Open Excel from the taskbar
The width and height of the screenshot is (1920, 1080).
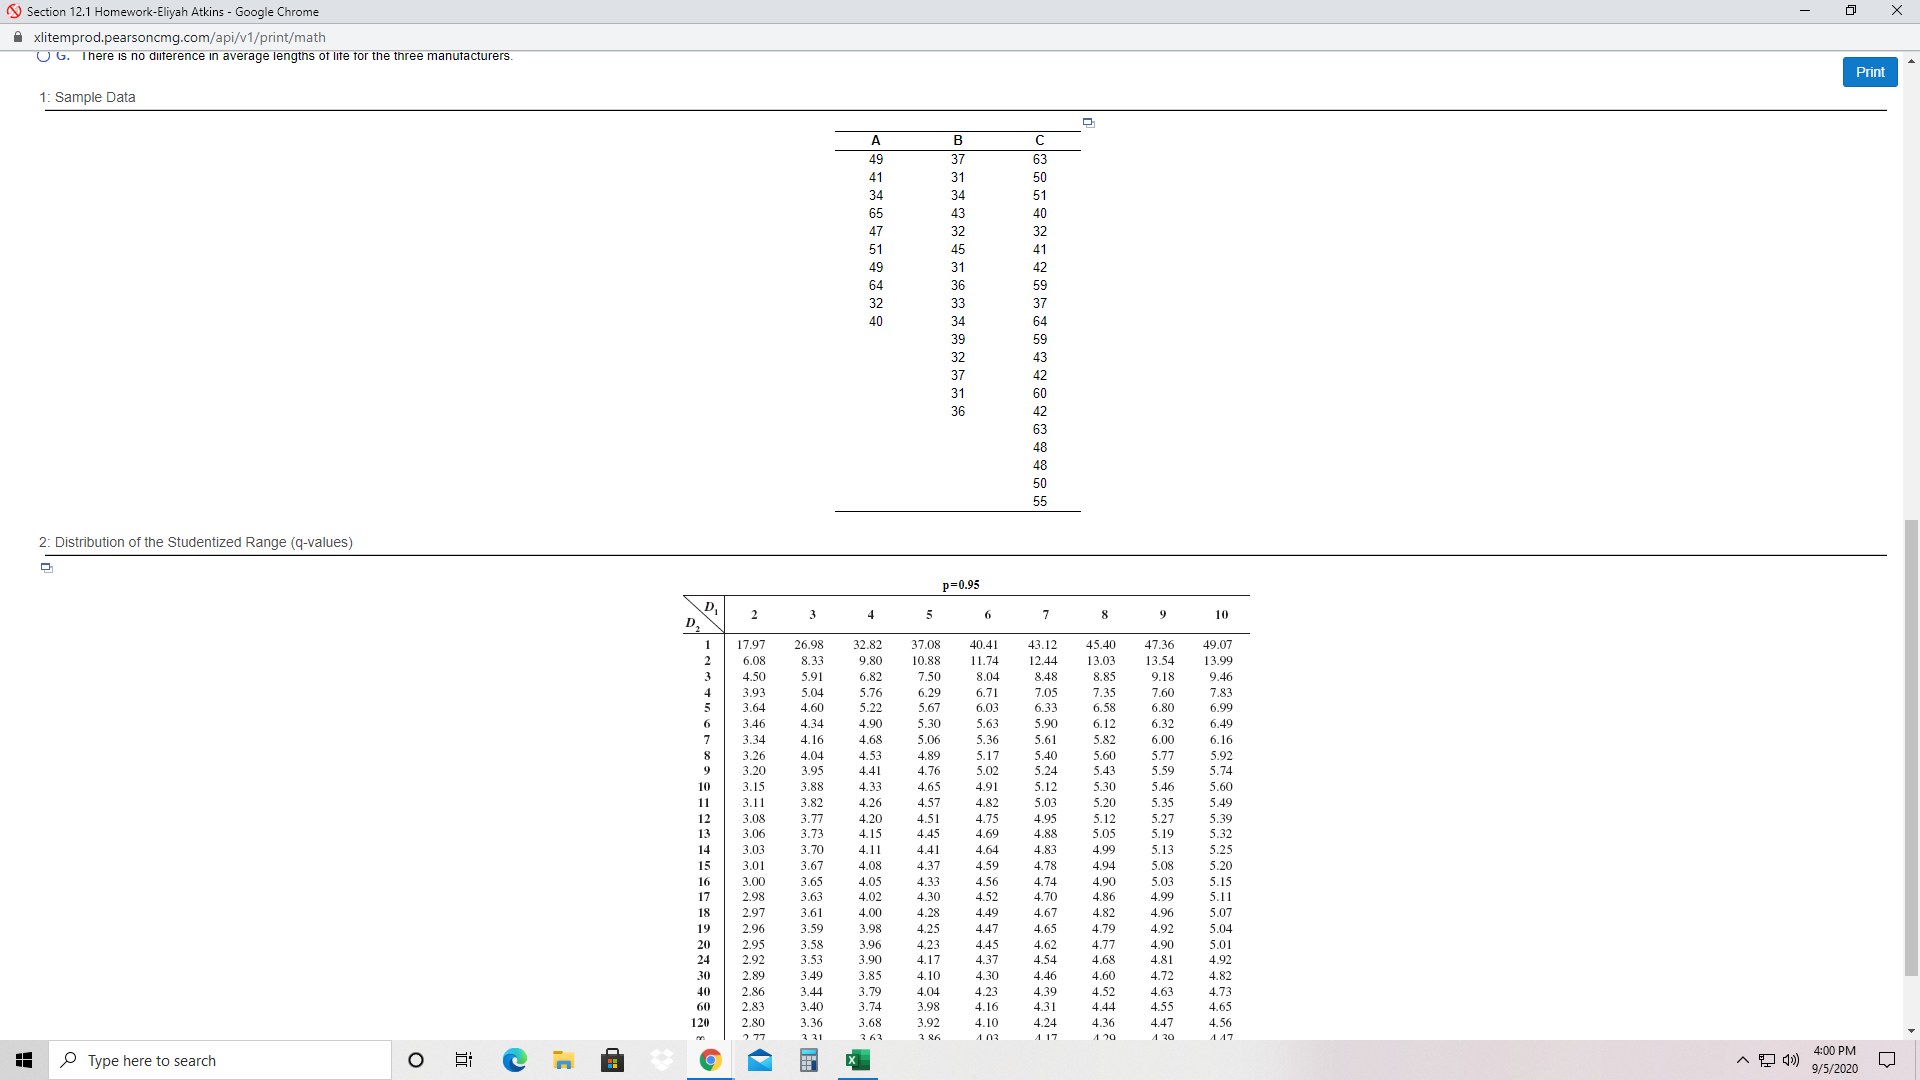pos(857,1060)
